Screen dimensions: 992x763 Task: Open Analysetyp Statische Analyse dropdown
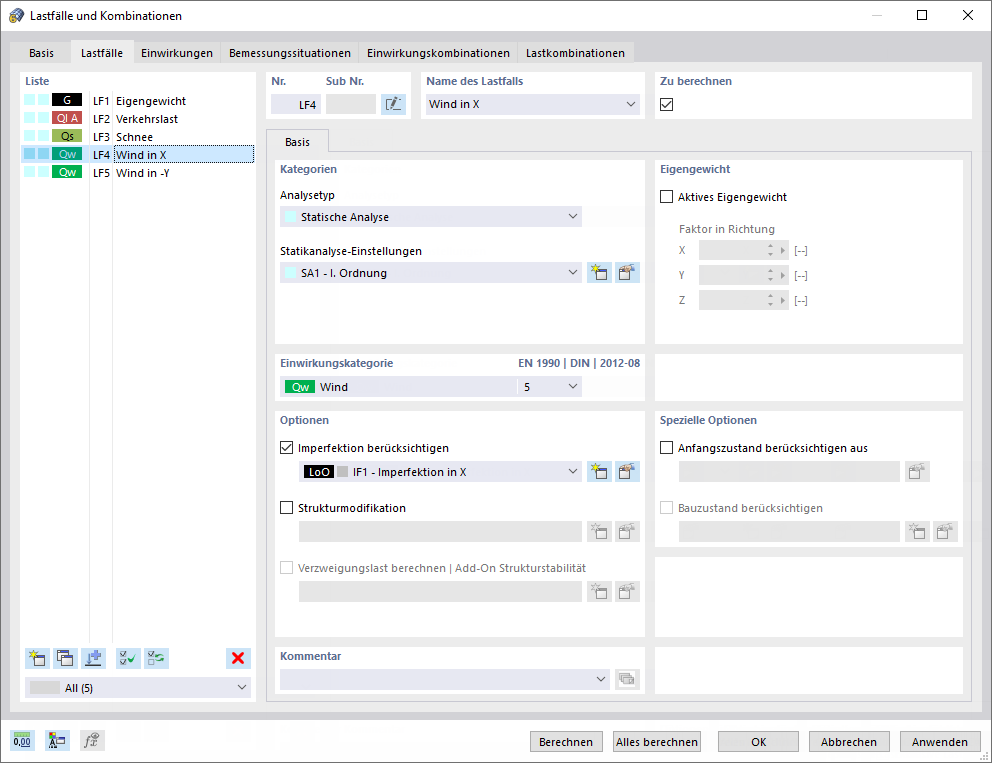pos(431,217)
